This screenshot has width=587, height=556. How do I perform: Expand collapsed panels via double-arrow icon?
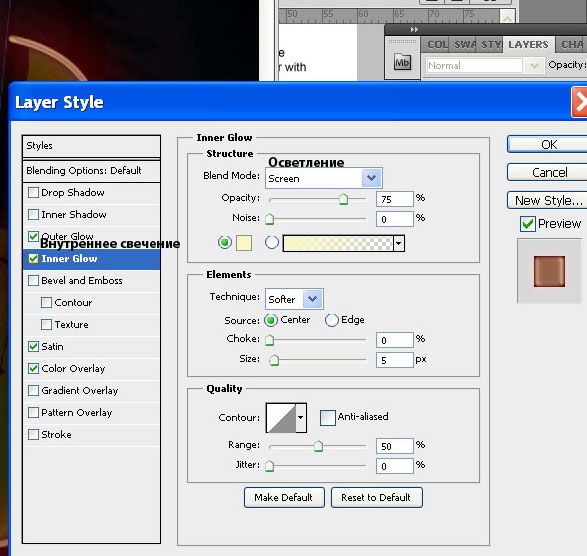pyautogui.click(x=414, y=30)
